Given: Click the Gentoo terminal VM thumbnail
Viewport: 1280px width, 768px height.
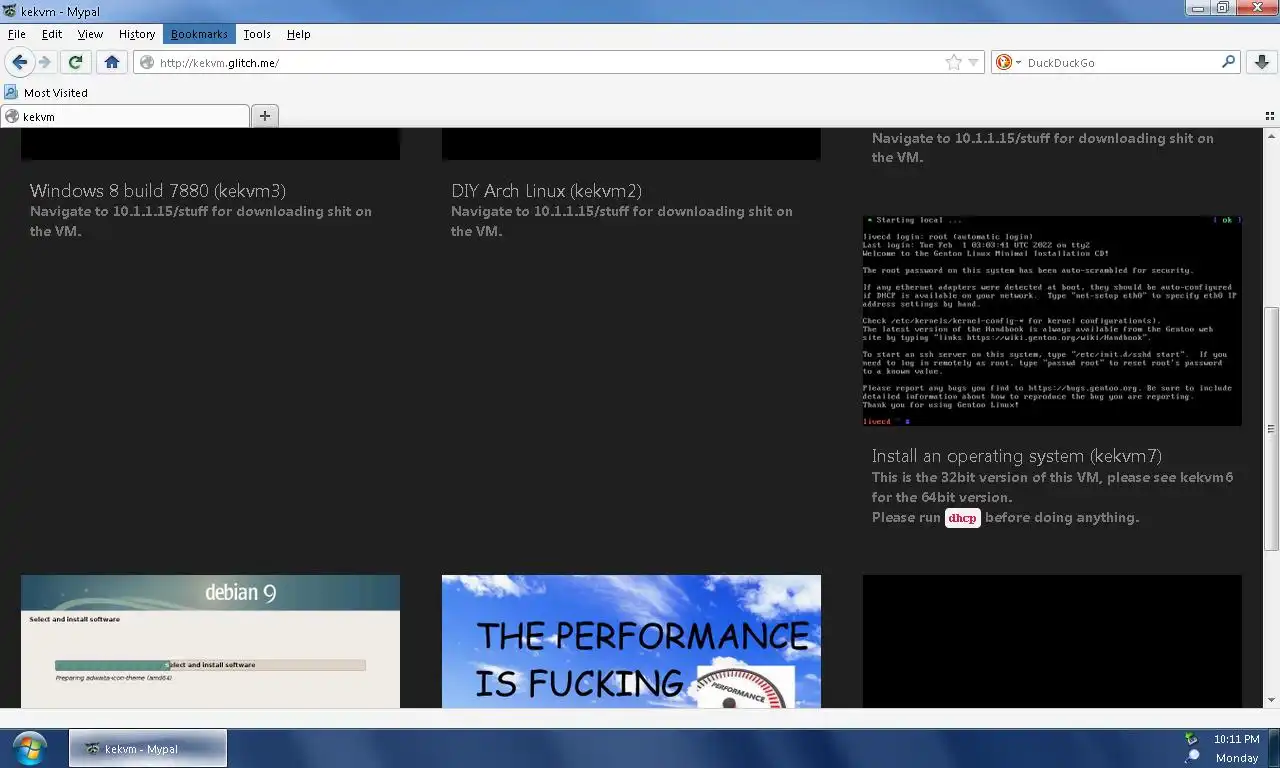Looking at the screenshot, I should (1052, 320).
